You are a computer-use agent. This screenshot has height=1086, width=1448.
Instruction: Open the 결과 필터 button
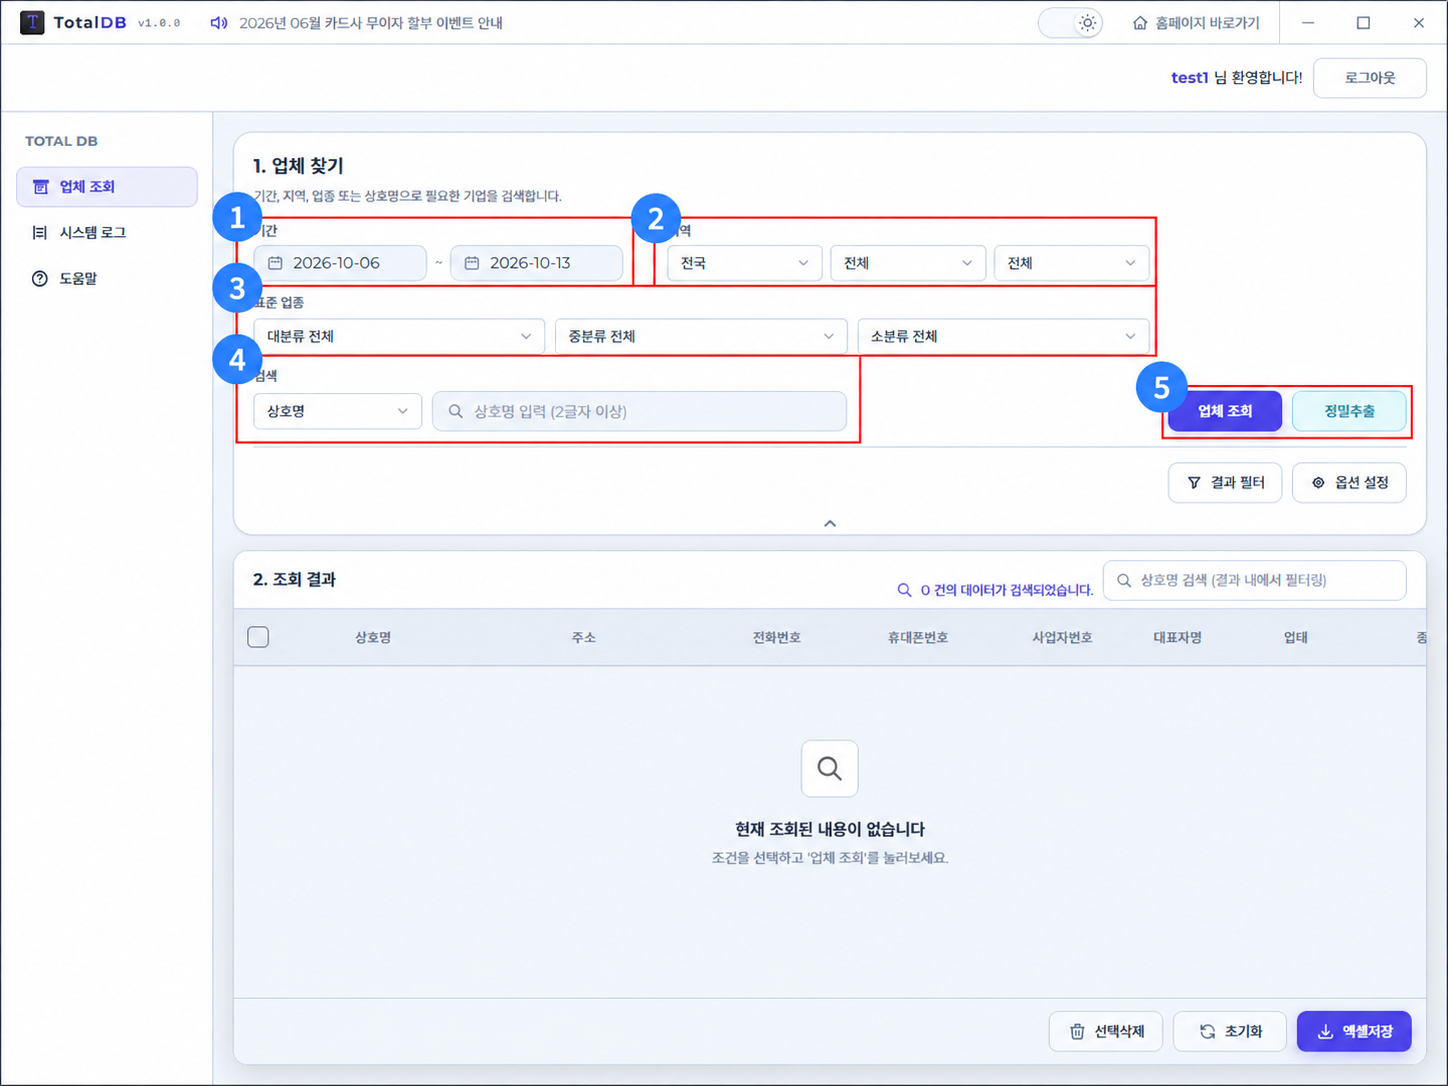point(1225,483)
